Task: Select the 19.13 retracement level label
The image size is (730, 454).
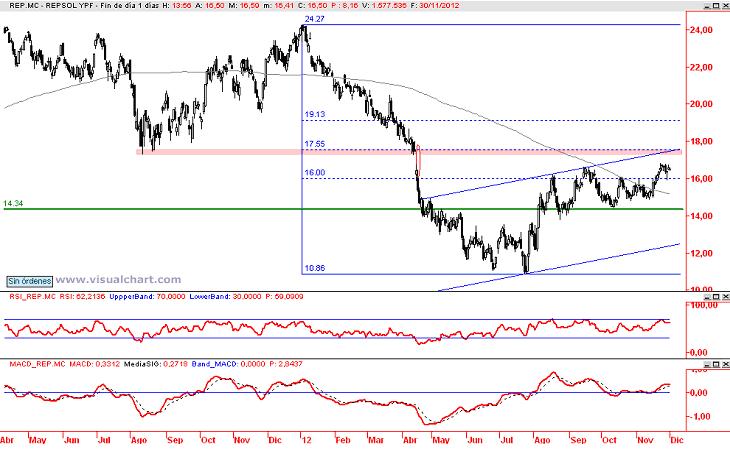Action: pos(314,114)
